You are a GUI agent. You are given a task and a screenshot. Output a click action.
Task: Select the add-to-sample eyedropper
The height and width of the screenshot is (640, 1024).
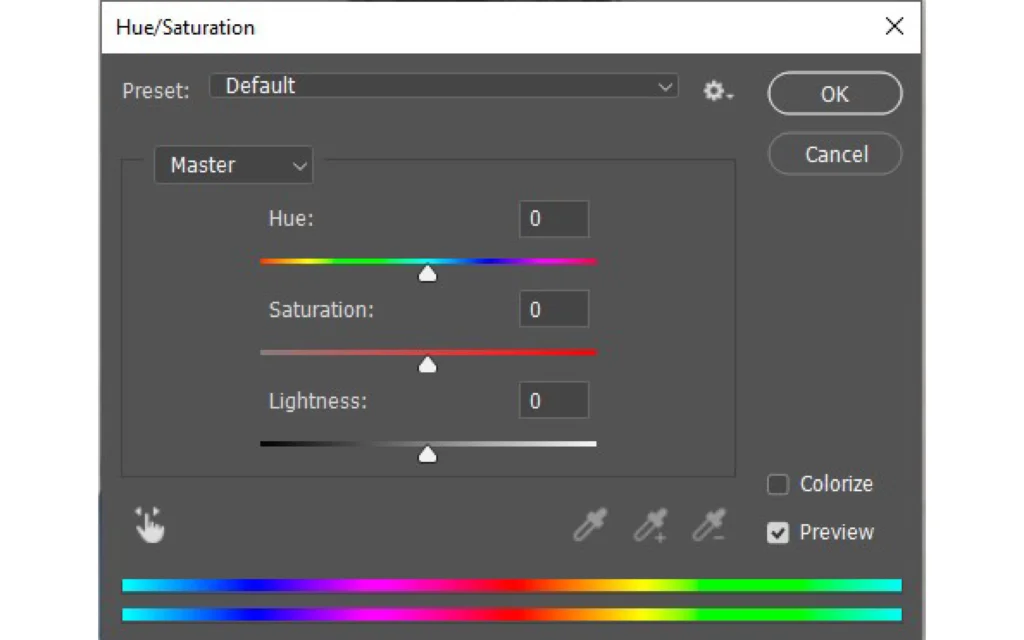[650, 524]
